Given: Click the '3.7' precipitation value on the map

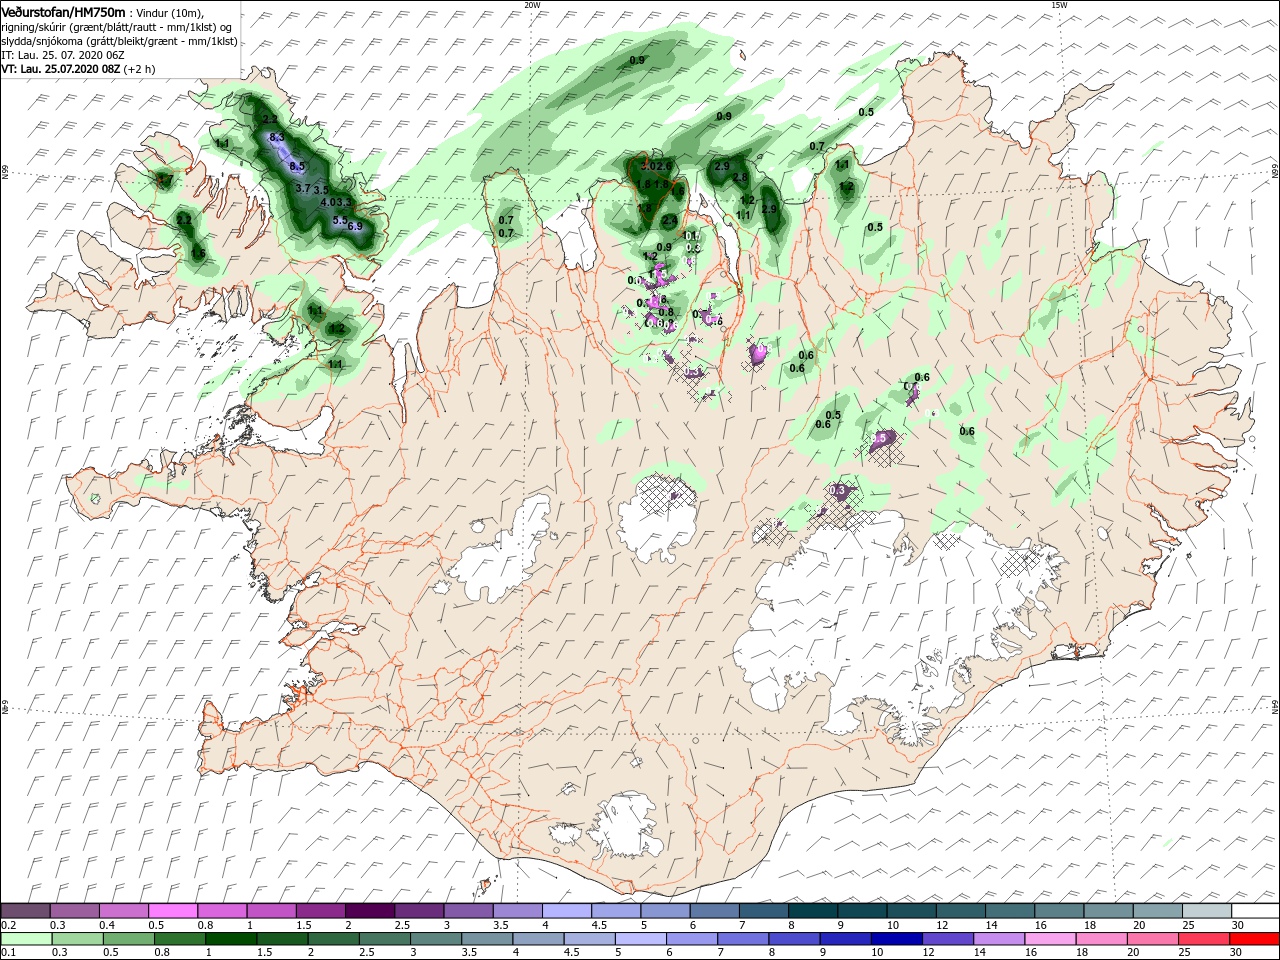Looking at the screenshot, I should pyautogui.click(x=304, y=188).
